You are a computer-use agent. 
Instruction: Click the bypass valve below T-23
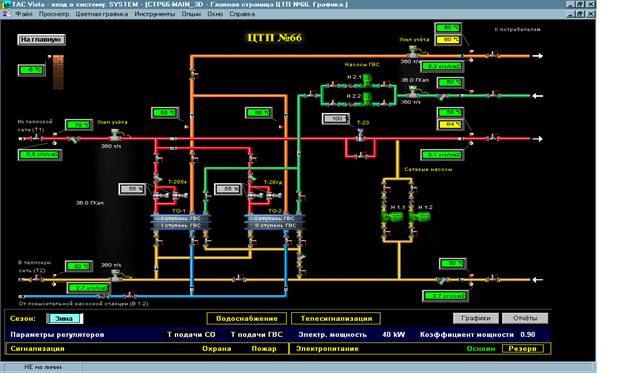(361, 155)
